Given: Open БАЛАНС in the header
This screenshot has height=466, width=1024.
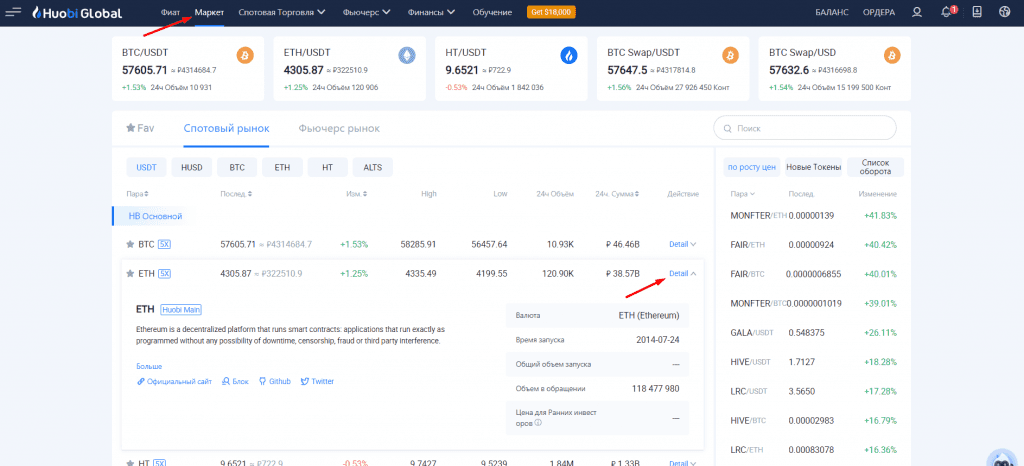Looking at the screenshot, I should coord(832,12).
